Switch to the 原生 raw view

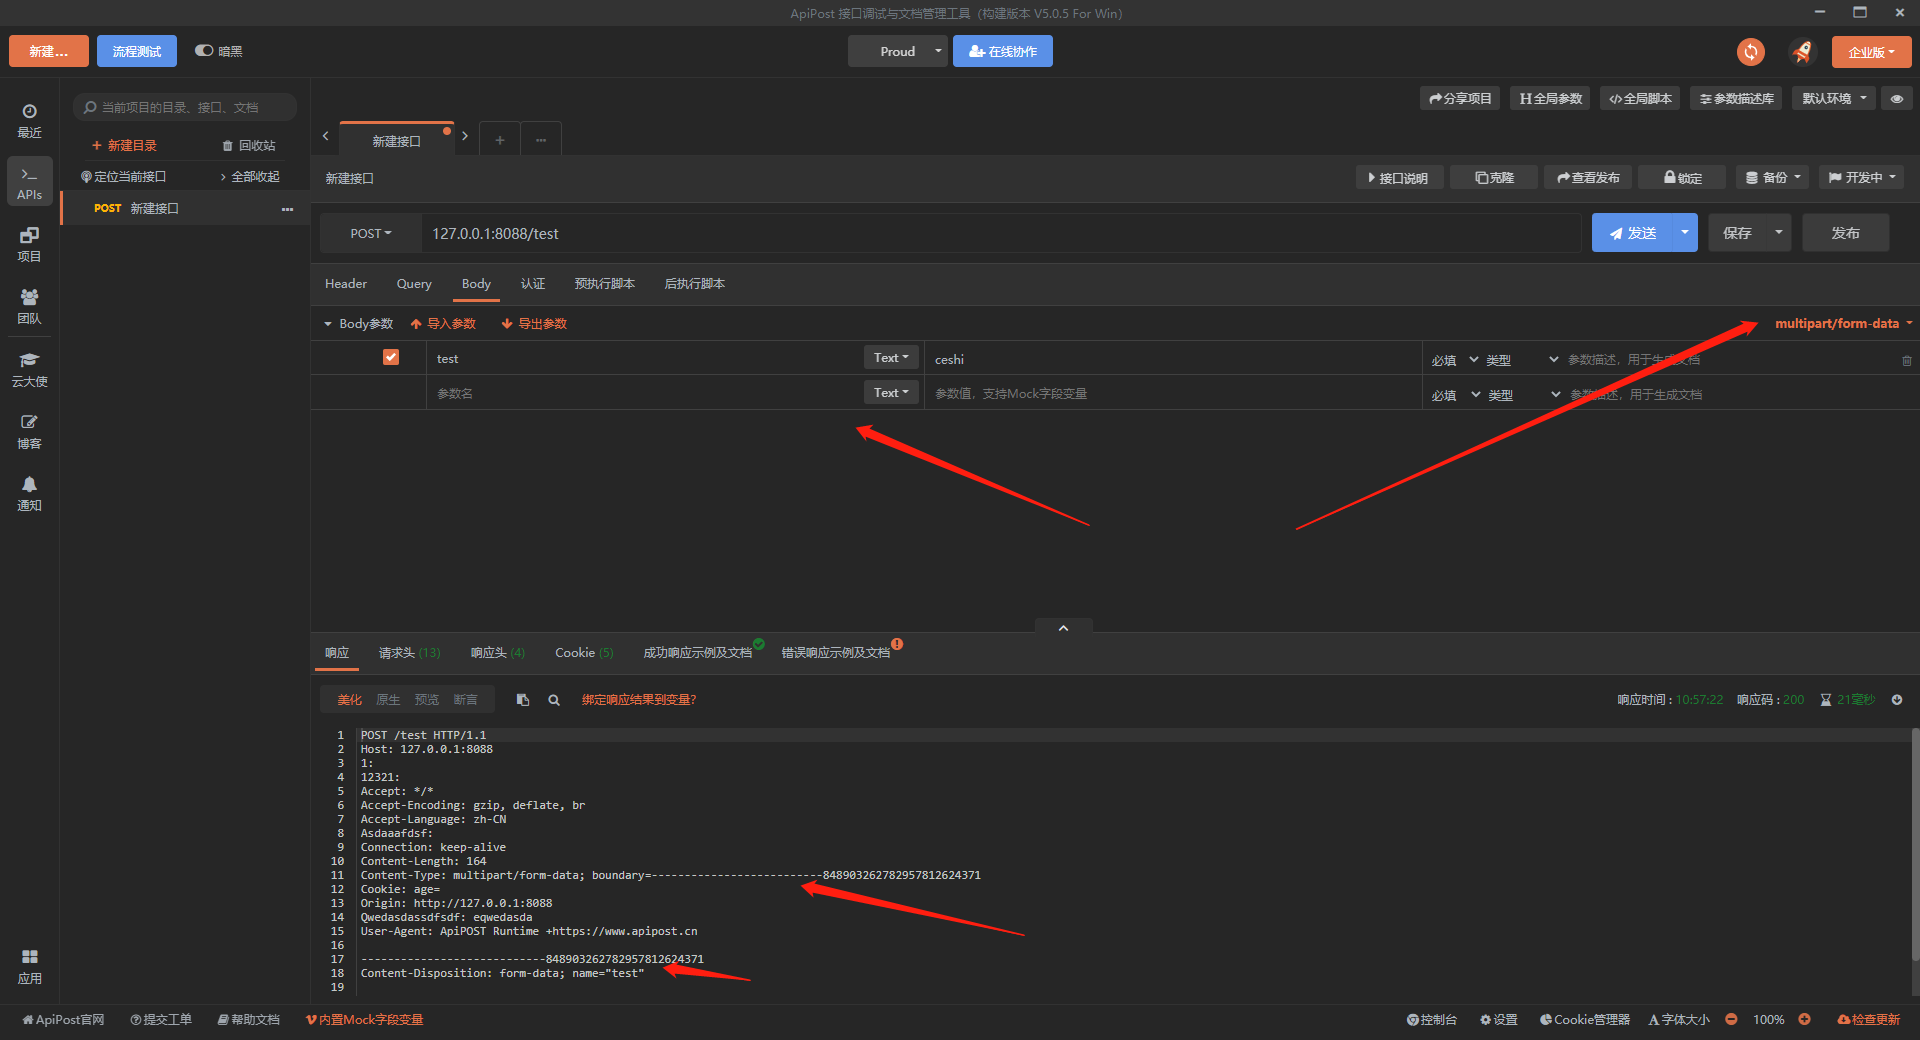(388, 700)
